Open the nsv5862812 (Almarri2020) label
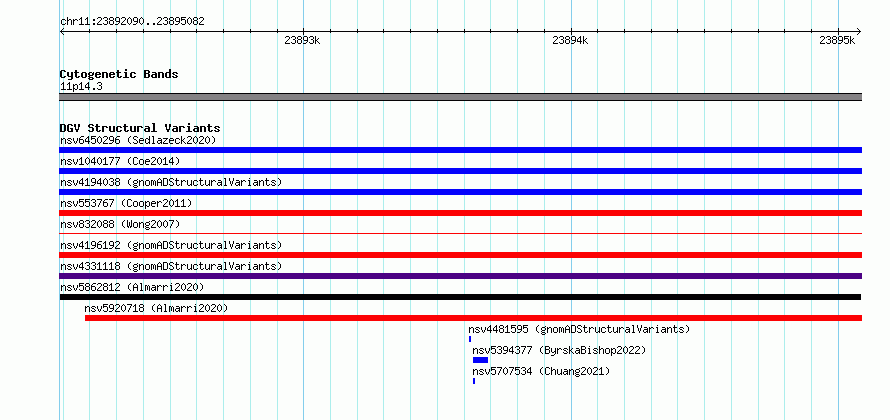This screenshot has height=420, width=890. [x=132, y=287]
